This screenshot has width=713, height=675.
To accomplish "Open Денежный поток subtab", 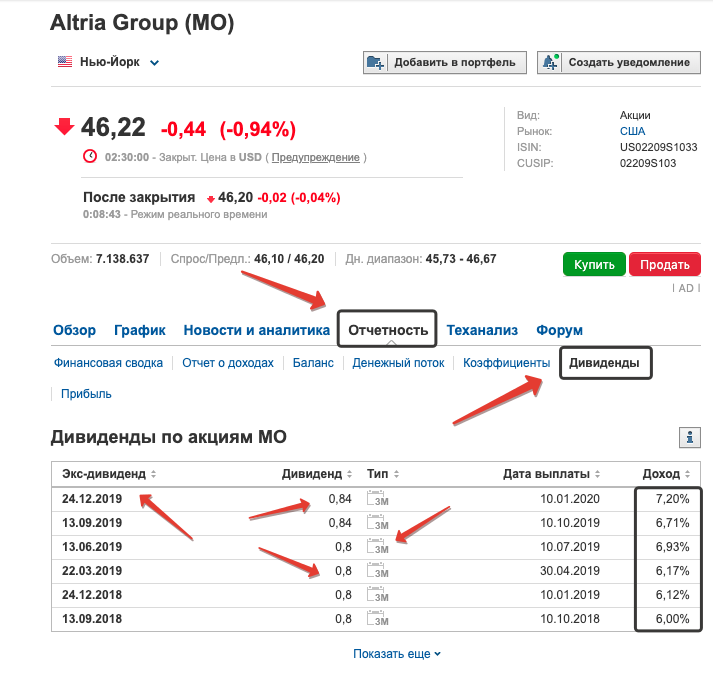I will click(398, 363).
